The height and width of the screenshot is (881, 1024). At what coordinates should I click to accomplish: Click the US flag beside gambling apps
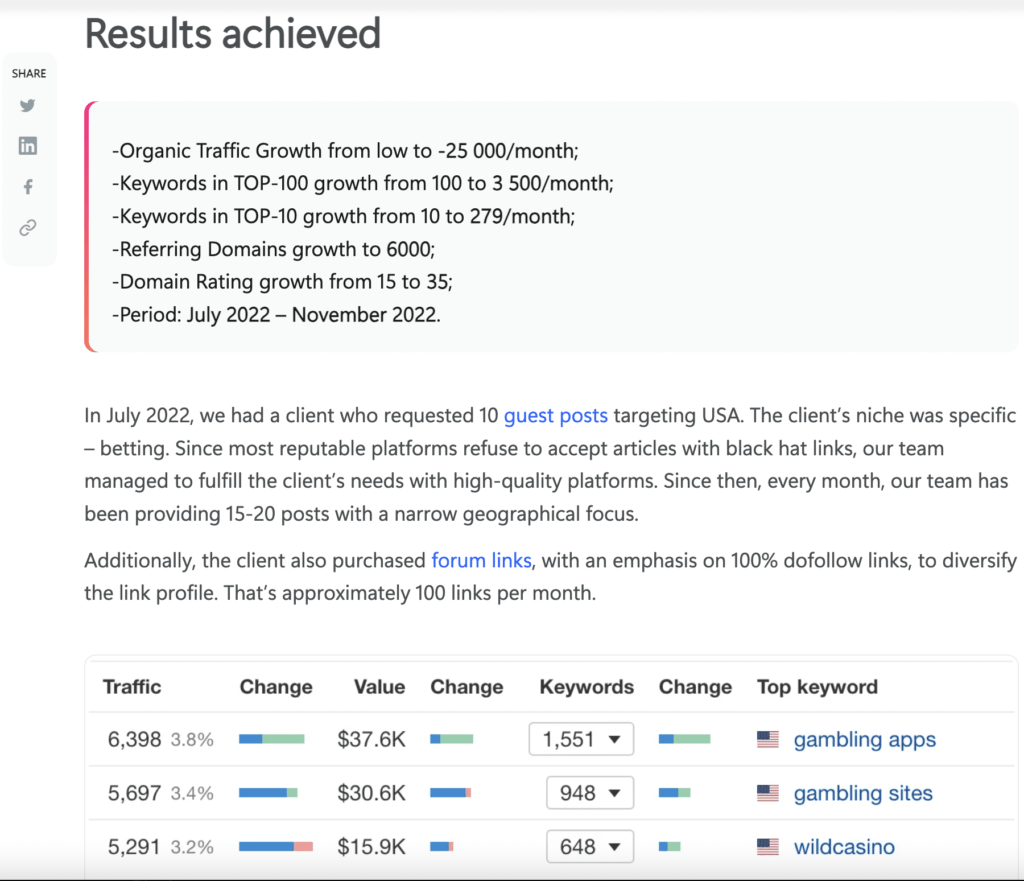[x=768, y=740]
